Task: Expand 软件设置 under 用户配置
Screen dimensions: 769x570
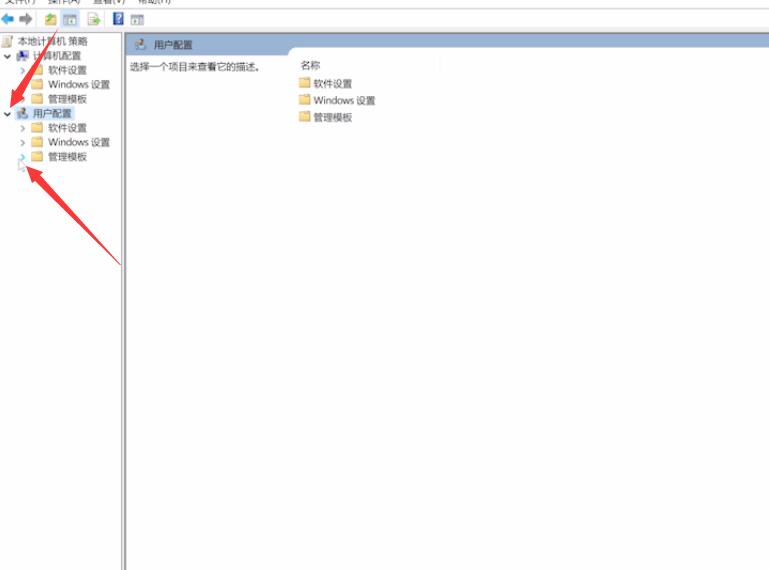Action: point(23,128)
